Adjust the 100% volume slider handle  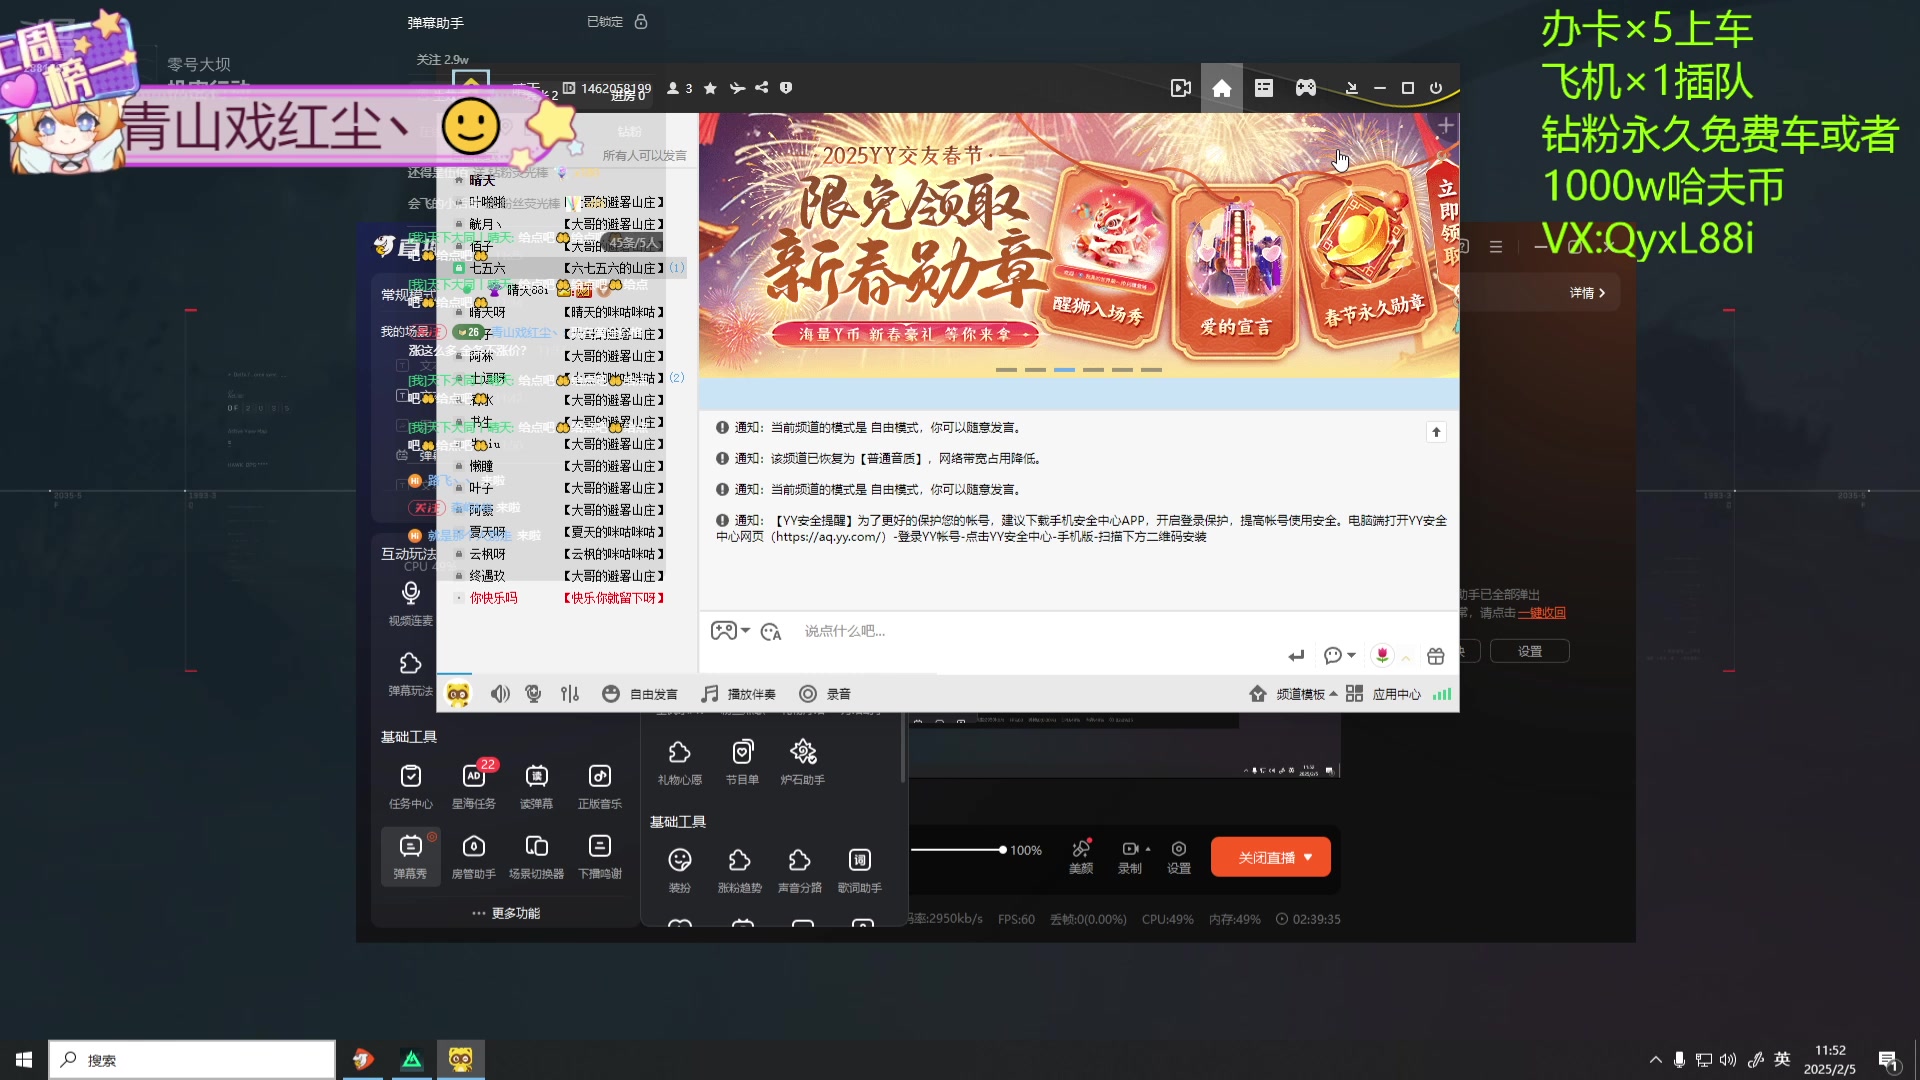(1002, 850)
